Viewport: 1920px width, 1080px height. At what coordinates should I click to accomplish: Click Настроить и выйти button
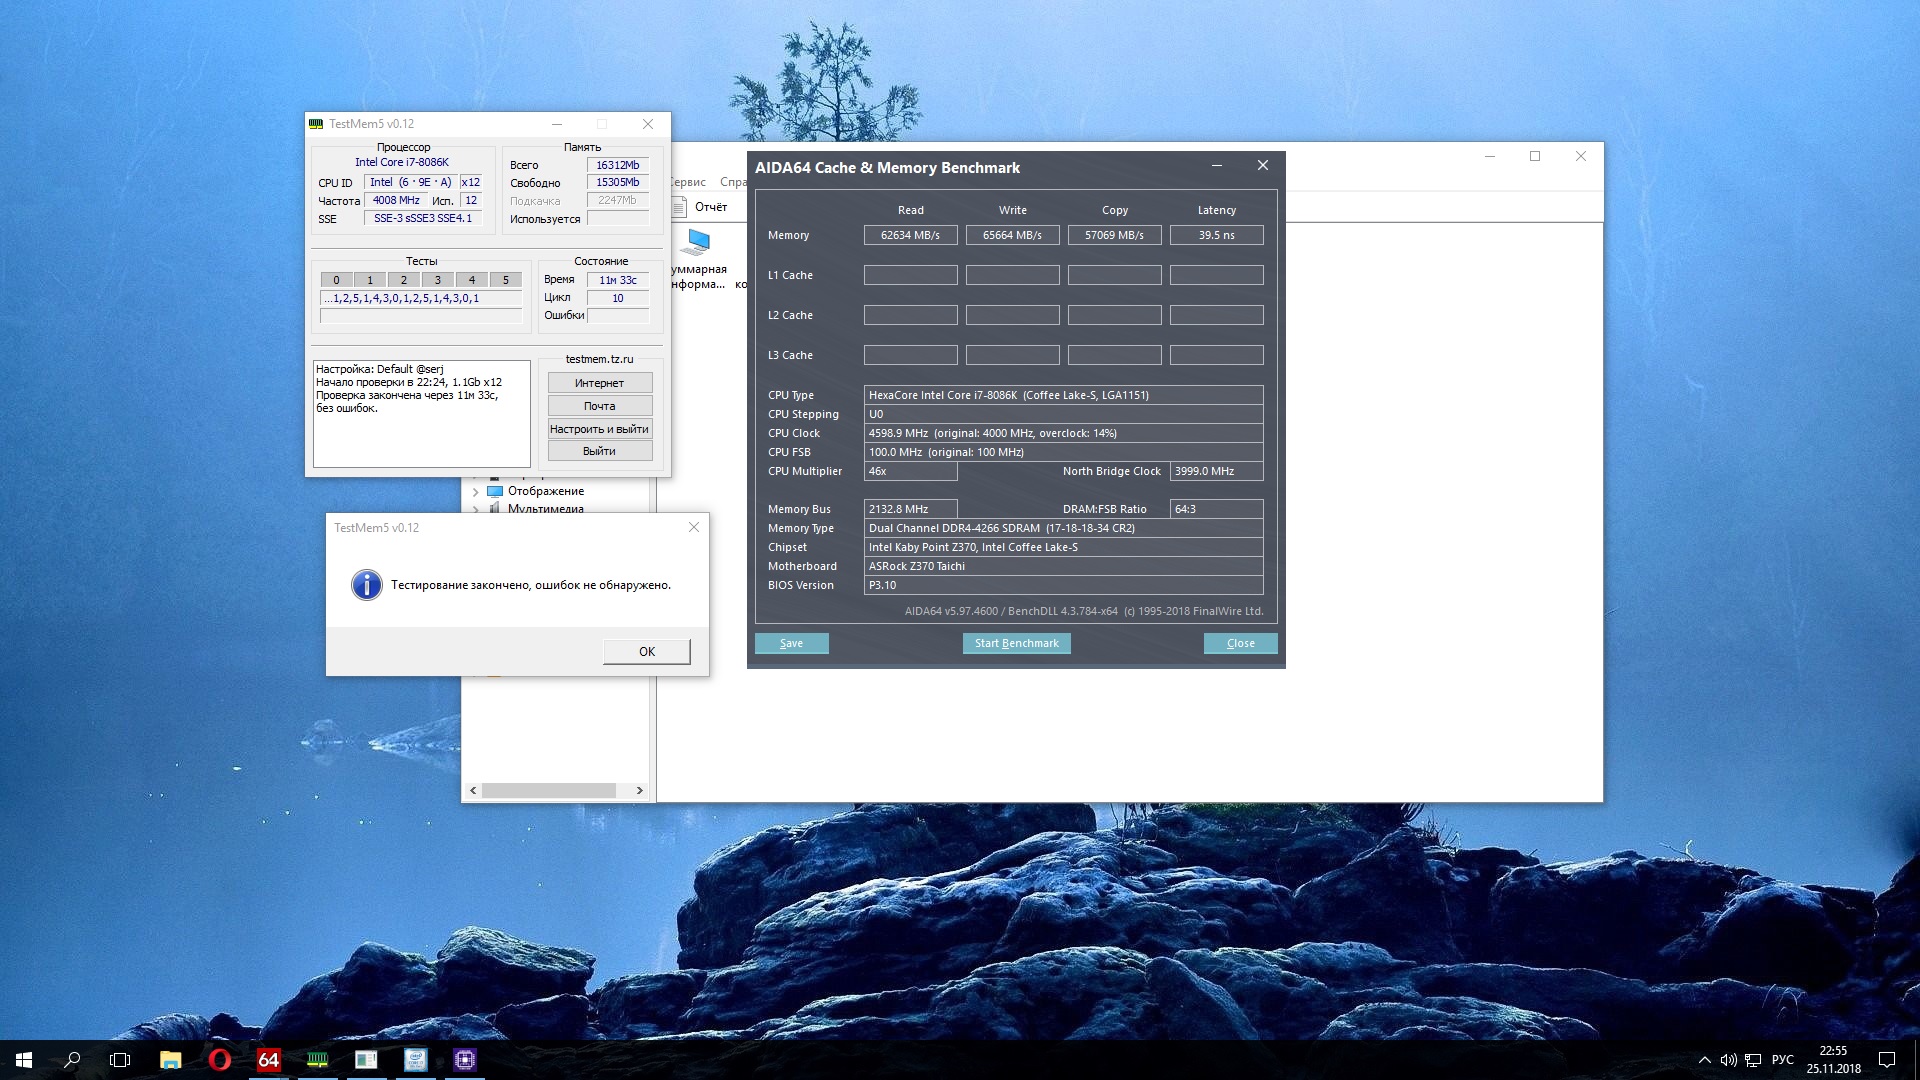pos(599,429)
